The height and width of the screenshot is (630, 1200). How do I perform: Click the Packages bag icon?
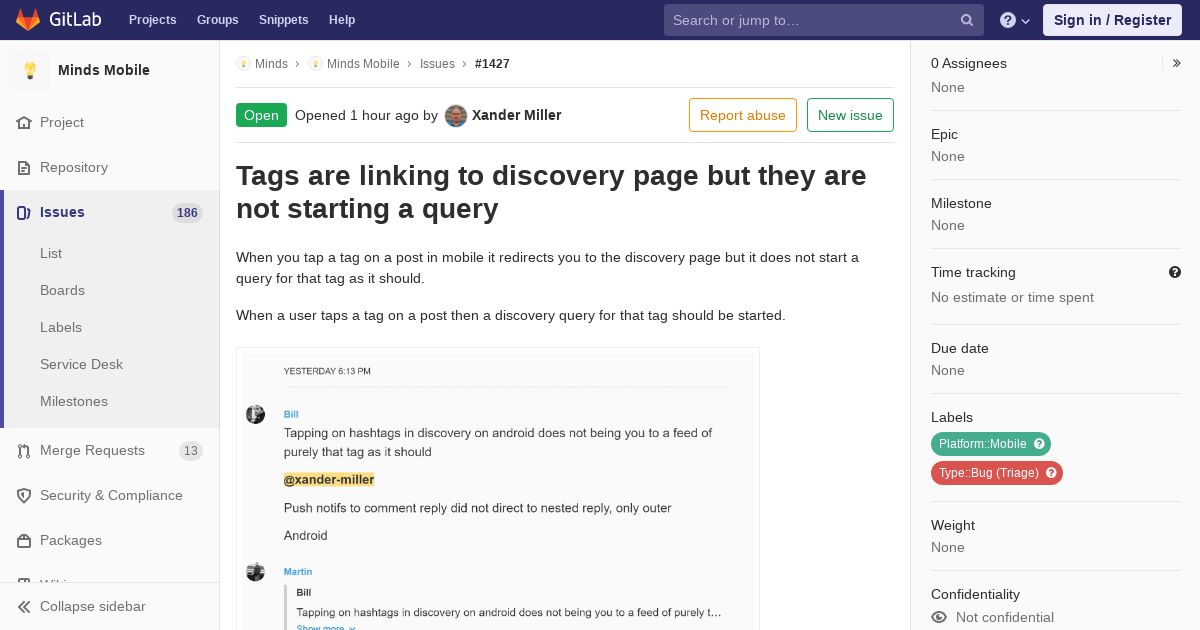(x=24, y=541)
